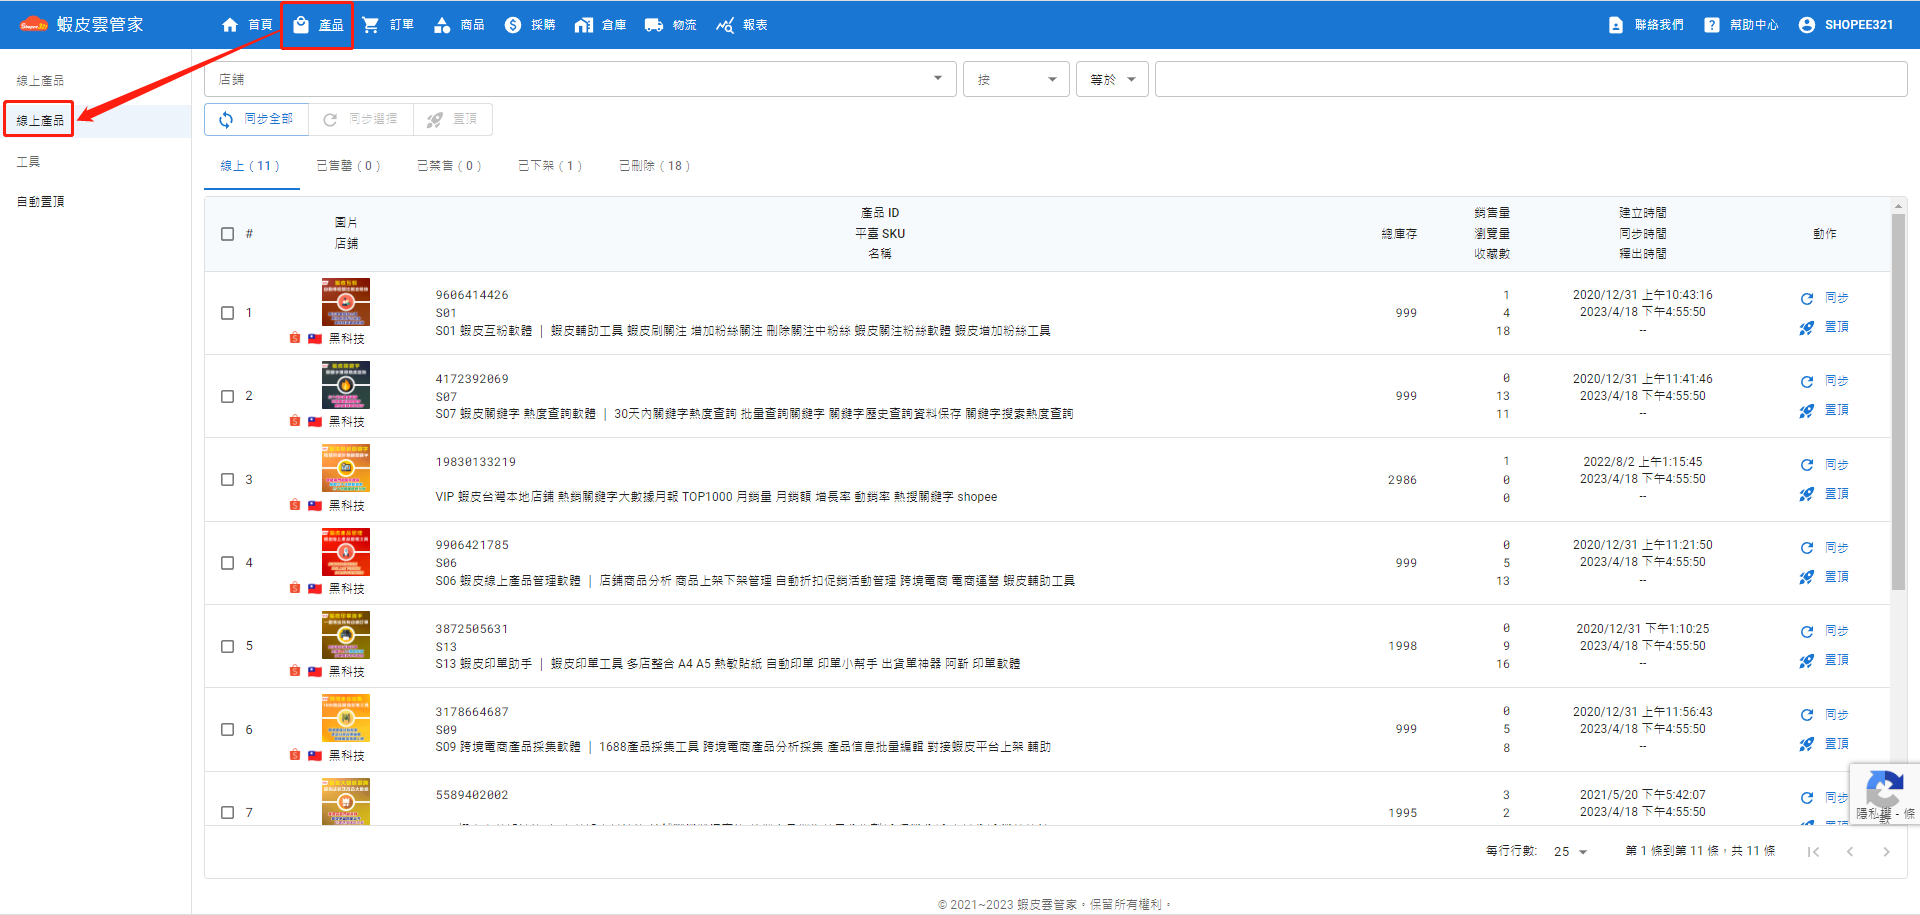
Task: Open the 商品 goods menu icon
Action: 442,25
